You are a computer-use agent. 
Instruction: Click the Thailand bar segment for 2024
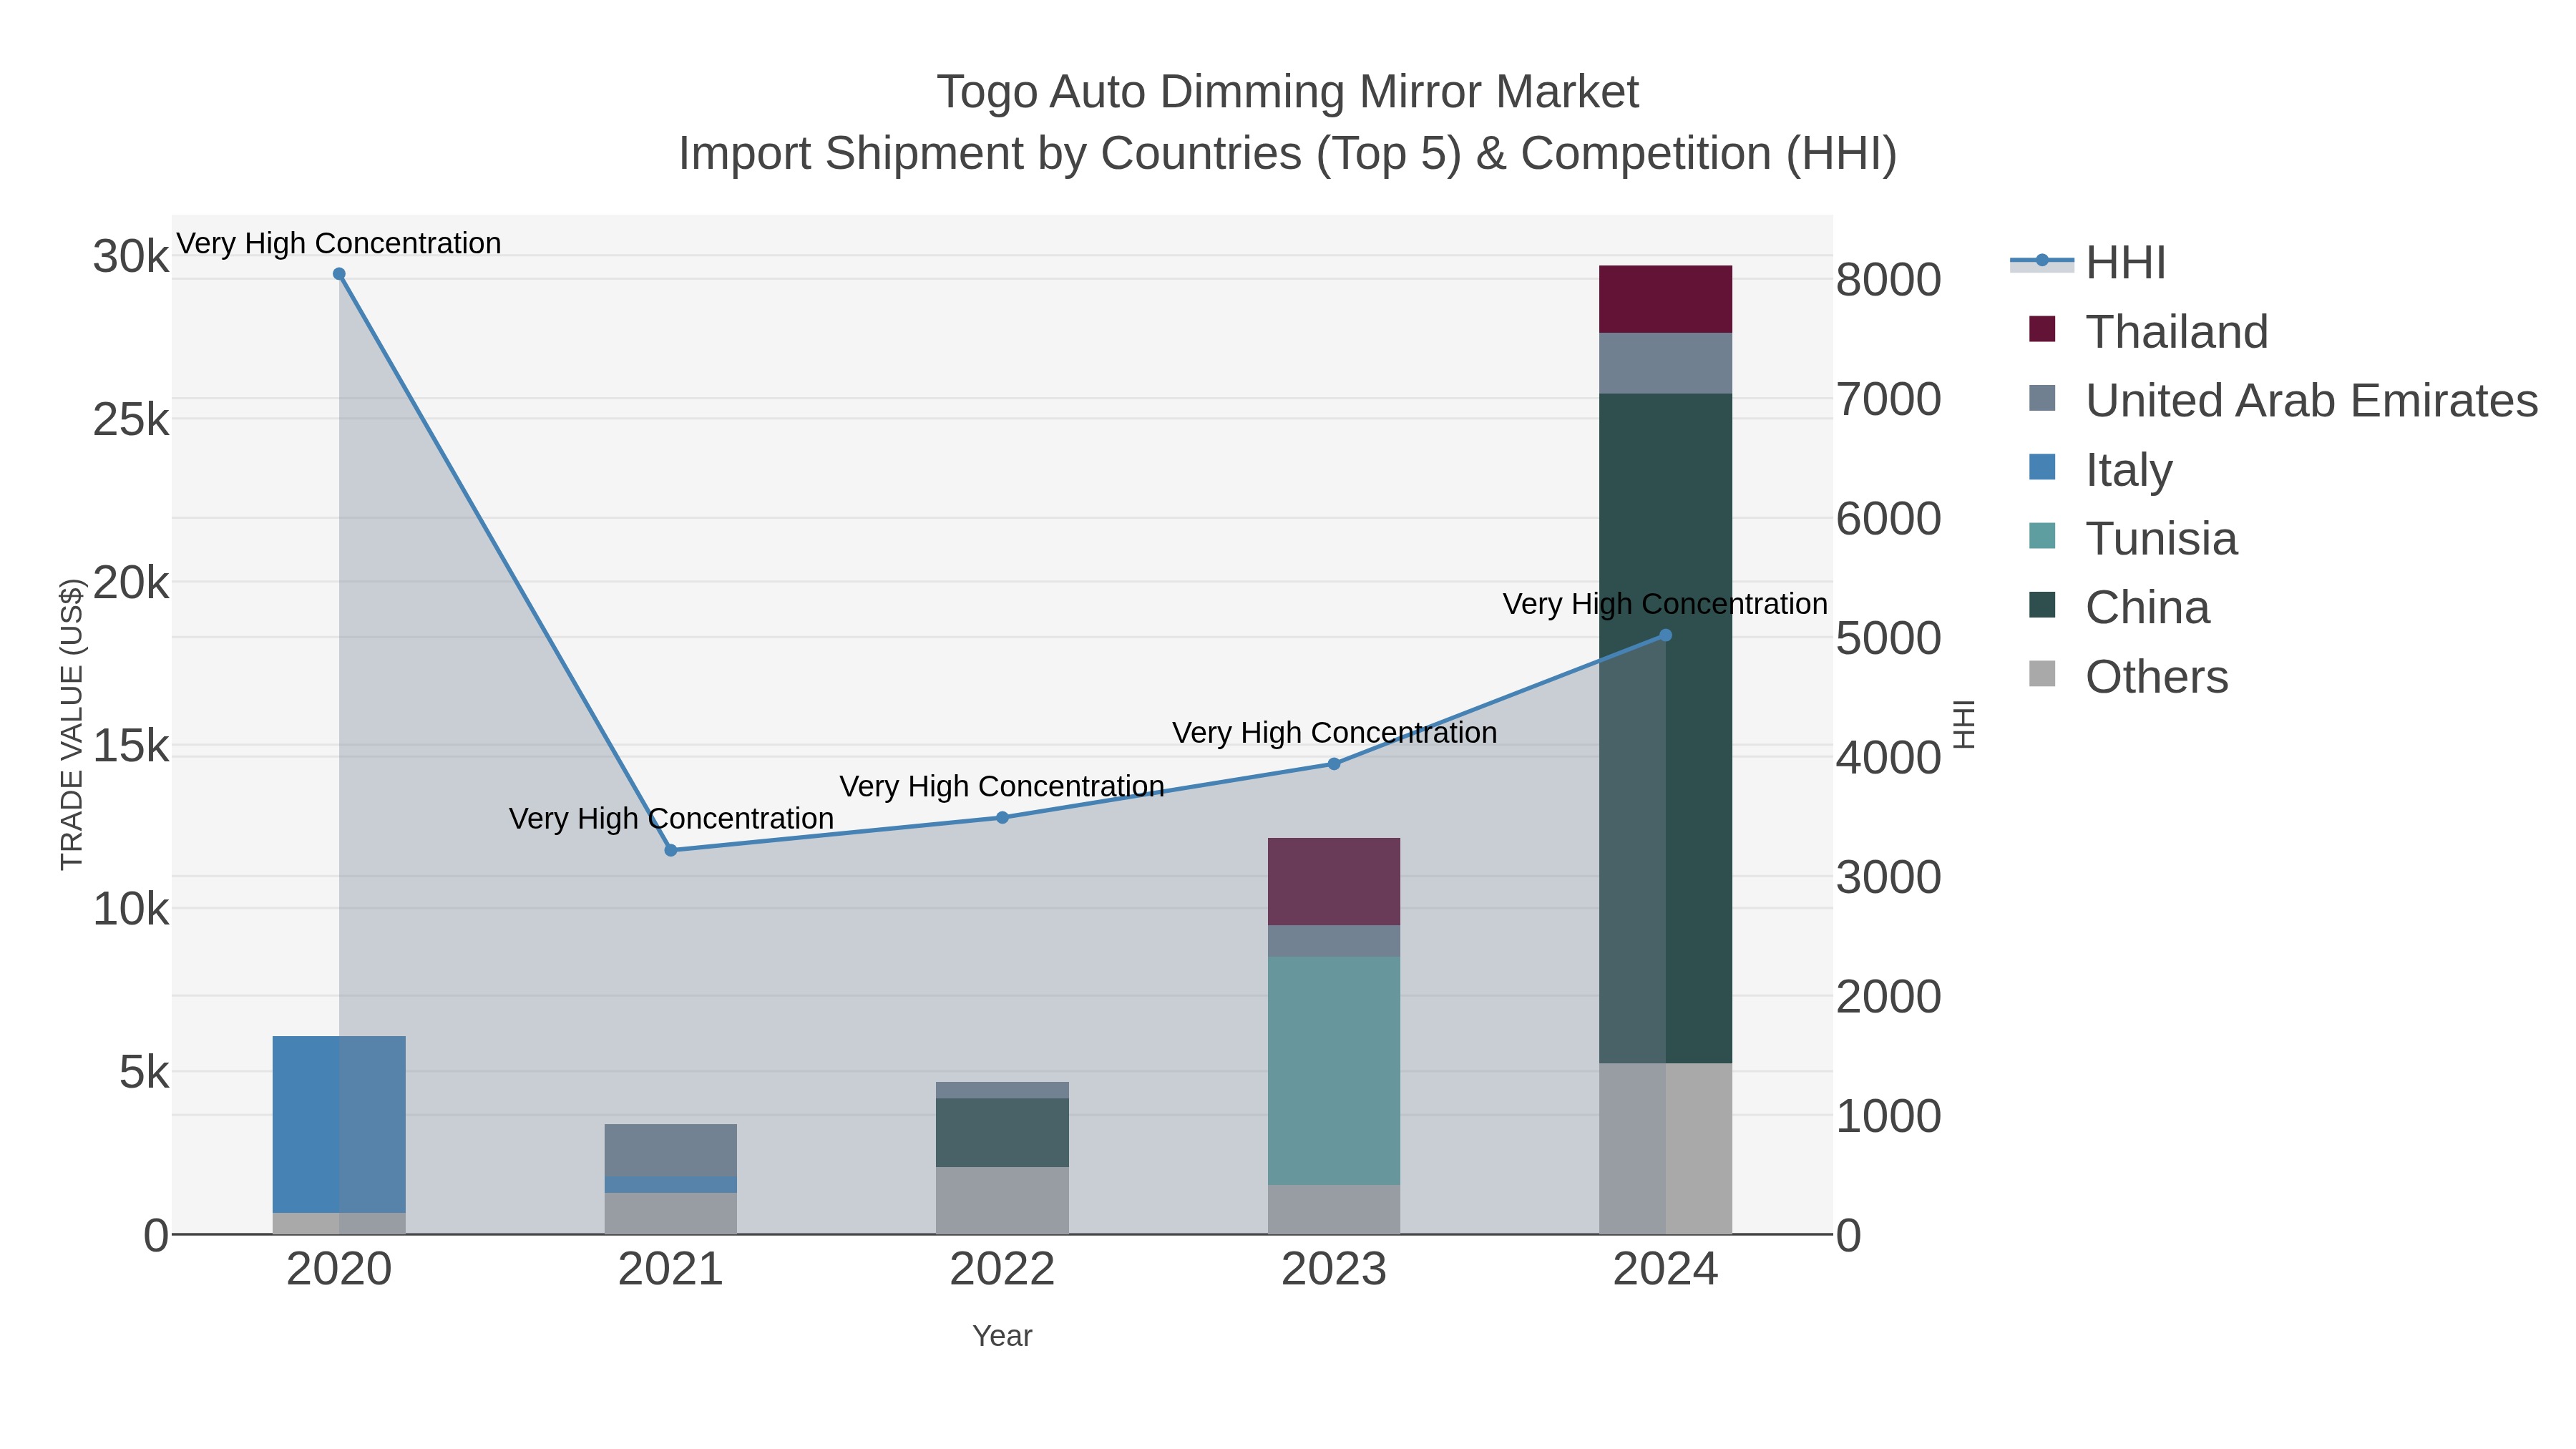coord(1665,299)
